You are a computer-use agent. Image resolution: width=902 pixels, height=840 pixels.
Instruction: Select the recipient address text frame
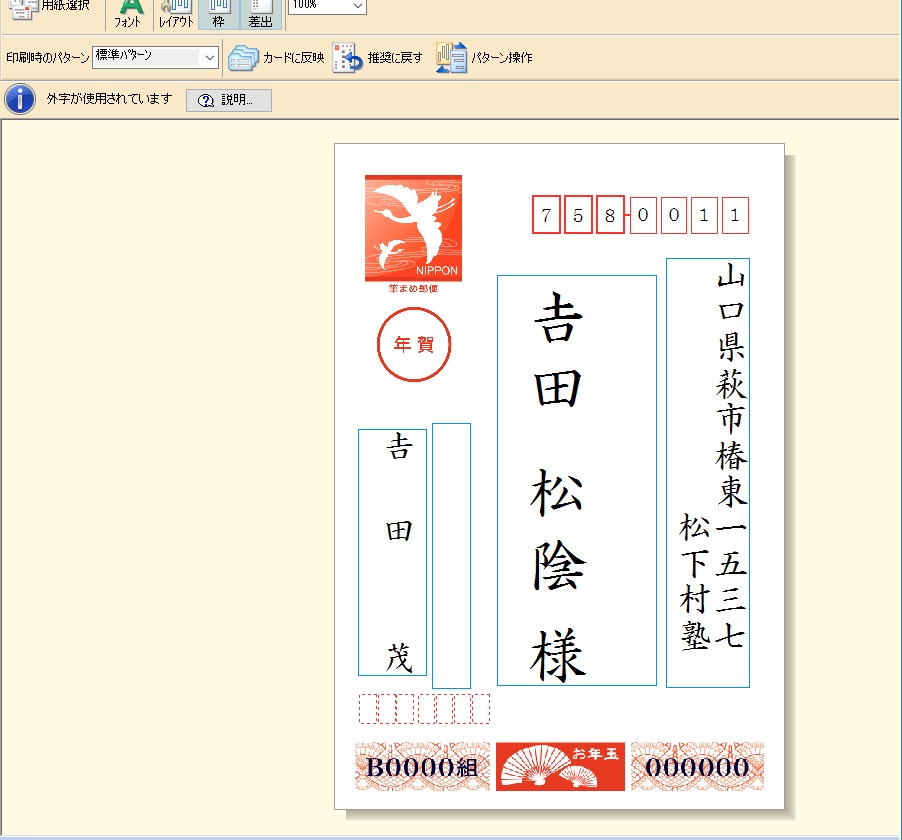coord(708,472)
